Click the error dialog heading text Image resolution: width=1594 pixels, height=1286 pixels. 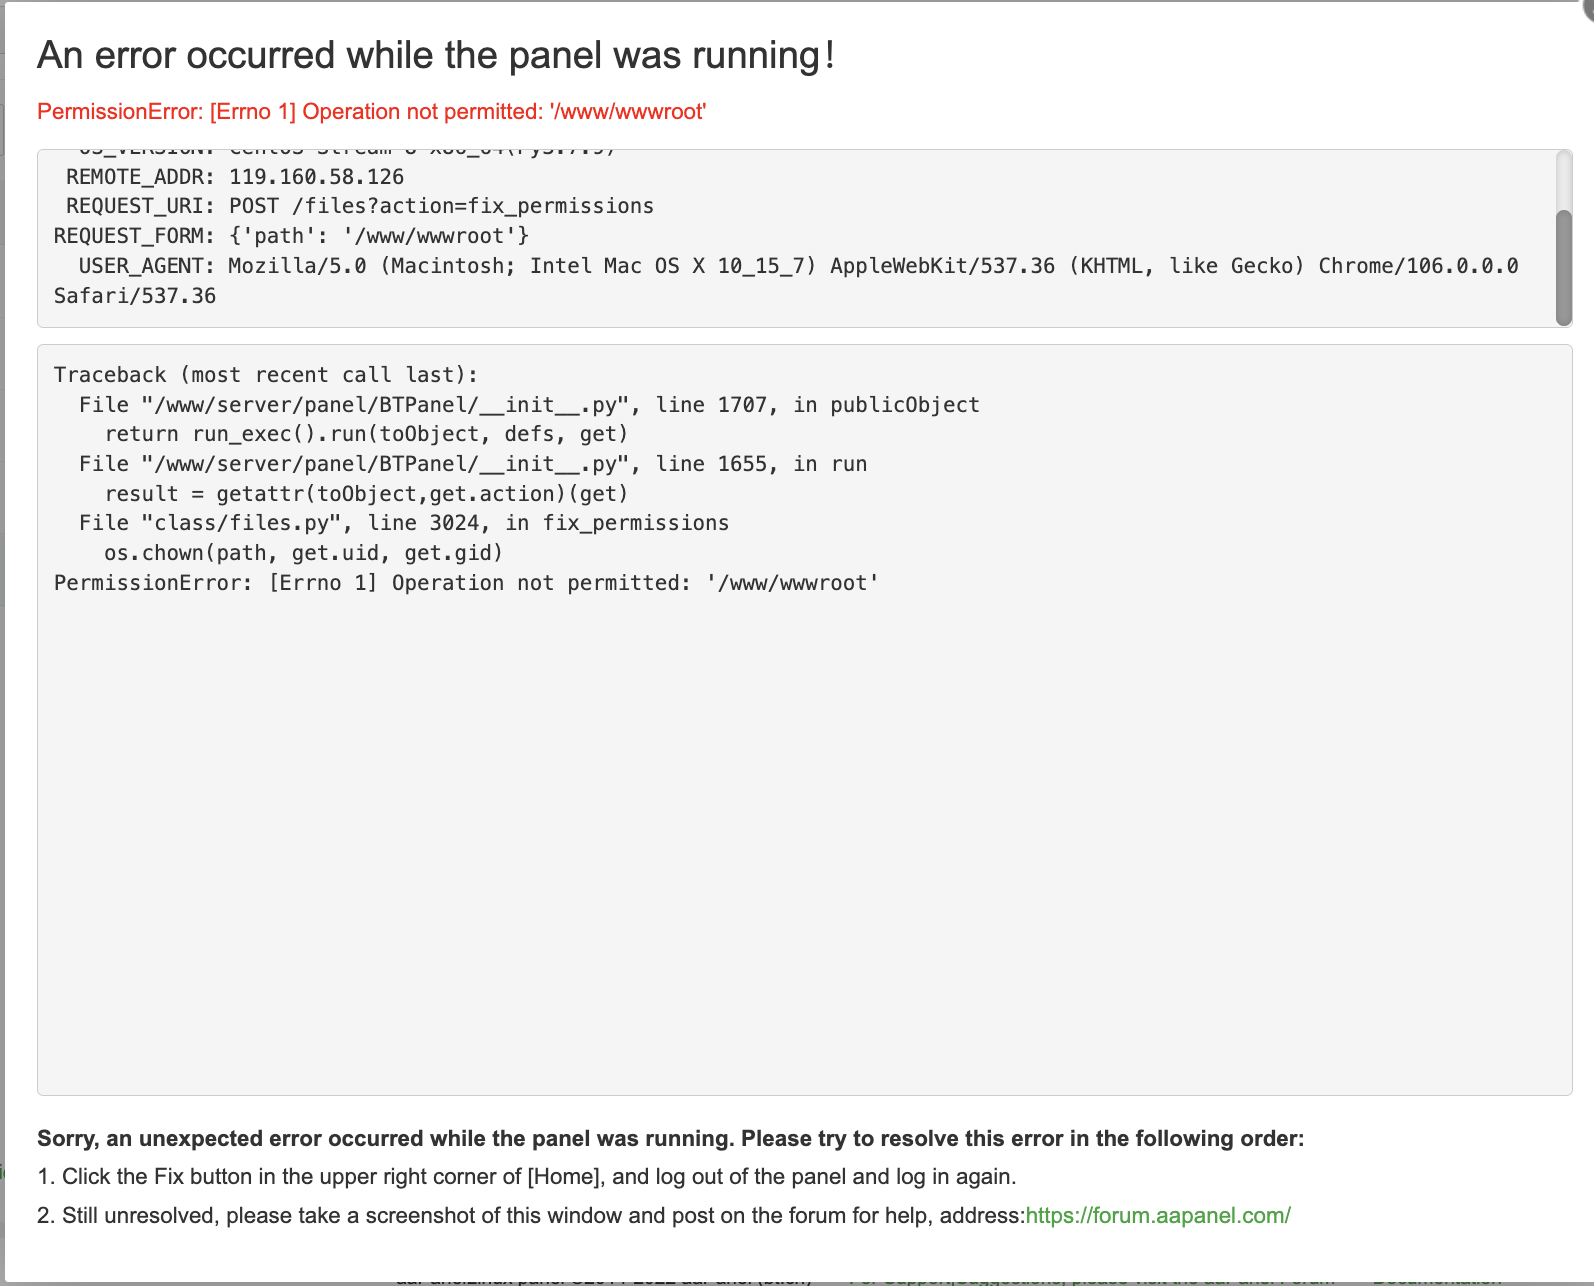tap(435, 56)
